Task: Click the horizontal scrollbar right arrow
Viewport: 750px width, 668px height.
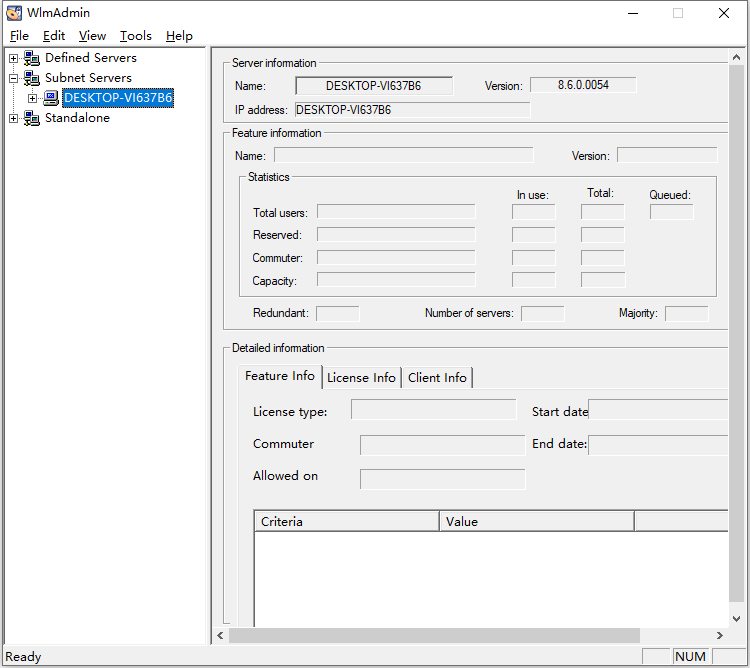Action: (720, 635)
